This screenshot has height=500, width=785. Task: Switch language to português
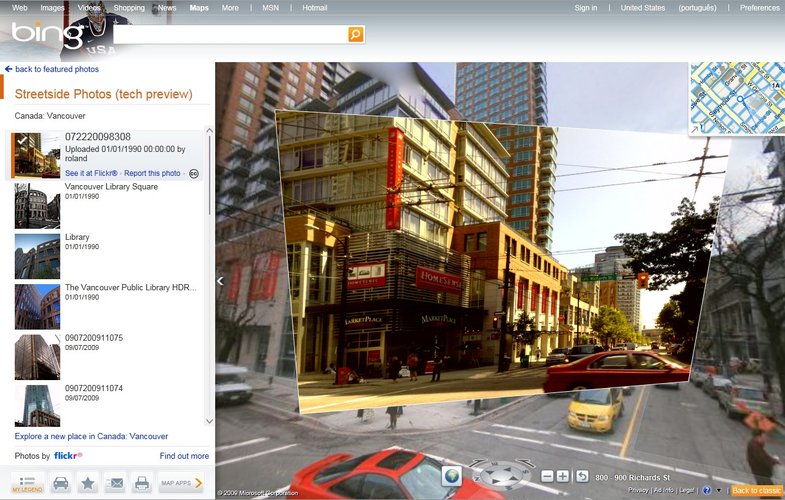pos(697,8)
